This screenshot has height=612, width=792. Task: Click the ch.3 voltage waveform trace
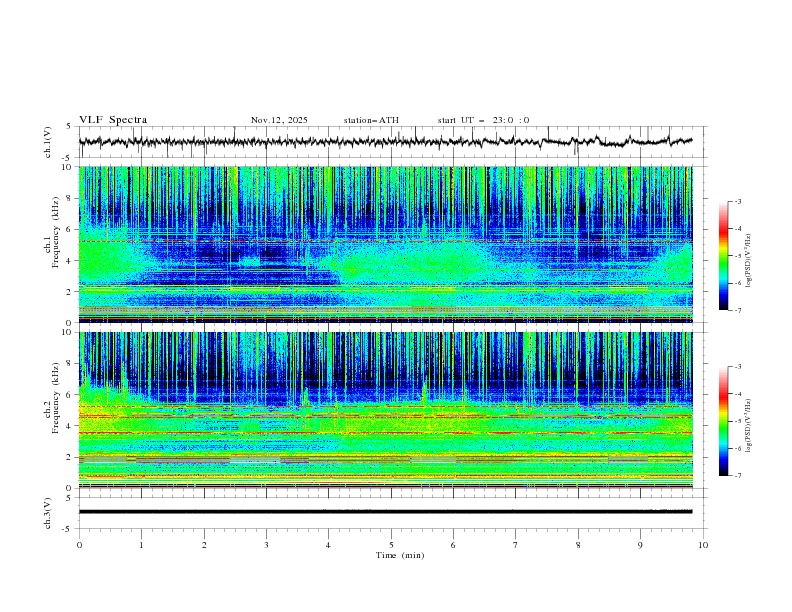(385, 512)
